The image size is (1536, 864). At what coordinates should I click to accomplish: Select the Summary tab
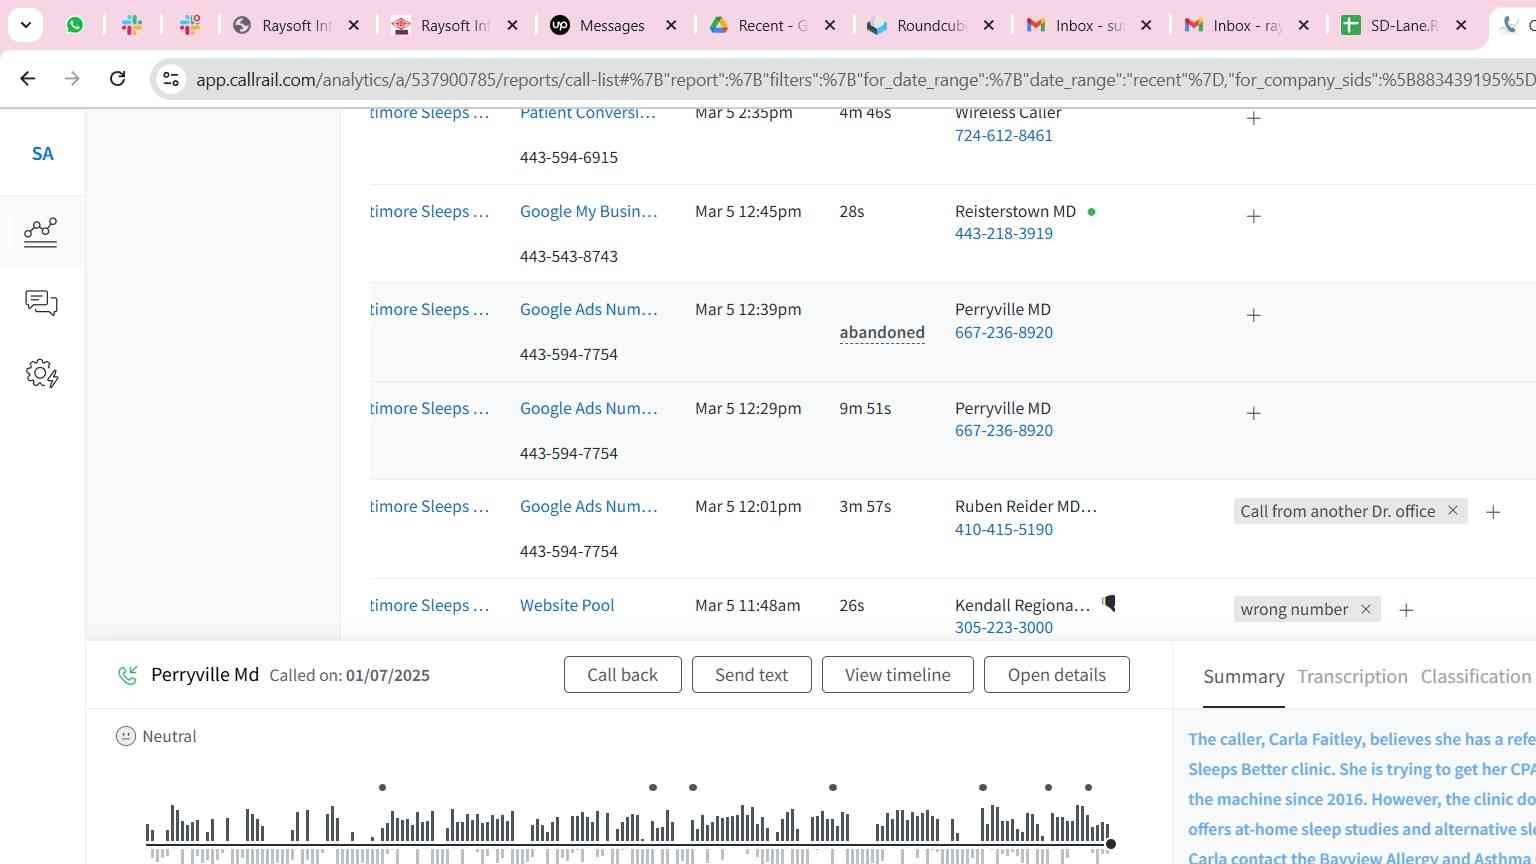pos(1243,677)
